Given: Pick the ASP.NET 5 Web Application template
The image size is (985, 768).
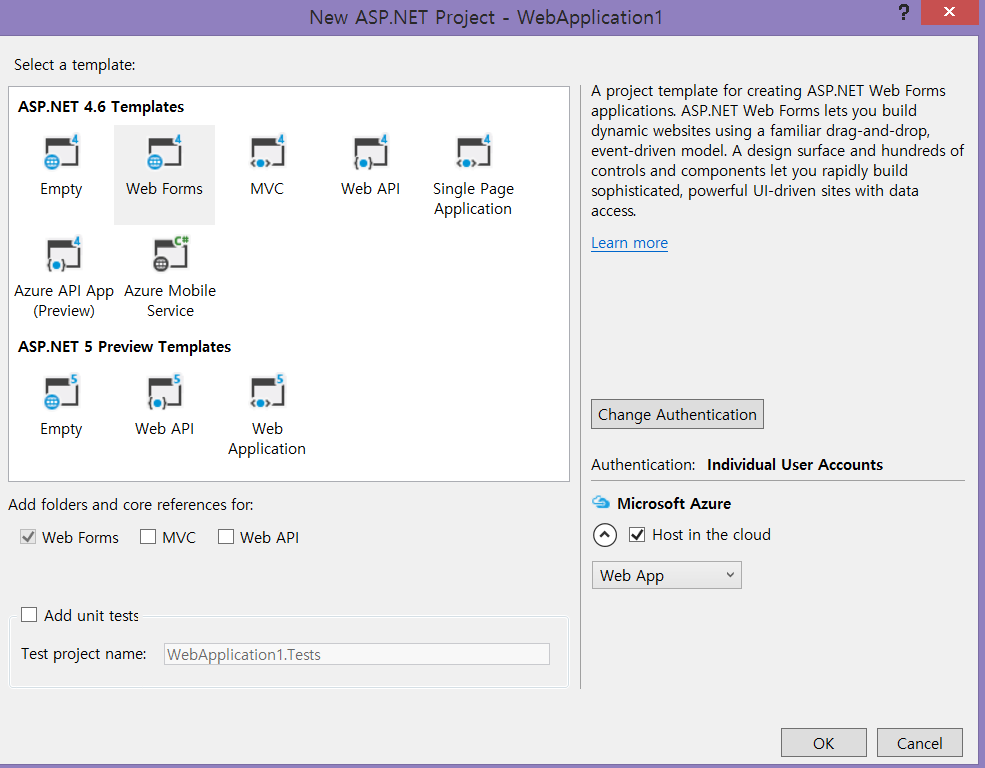Looking at the screenshot, I should [x=267, y=394].
